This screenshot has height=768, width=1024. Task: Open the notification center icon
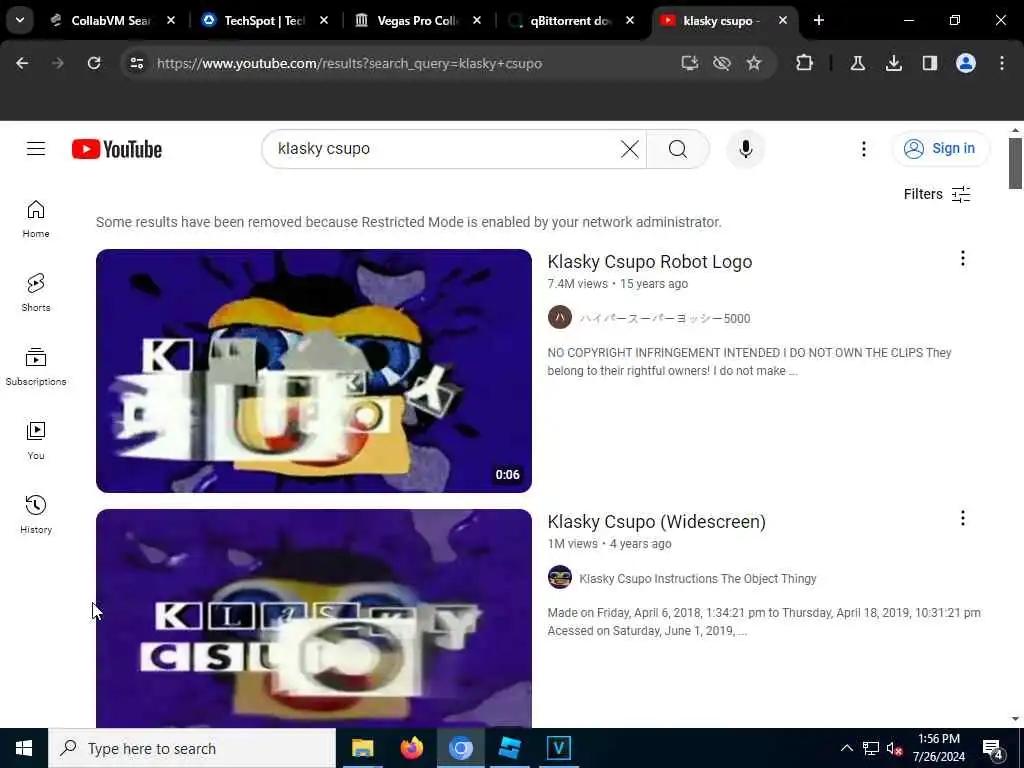(x=993, y=748)
